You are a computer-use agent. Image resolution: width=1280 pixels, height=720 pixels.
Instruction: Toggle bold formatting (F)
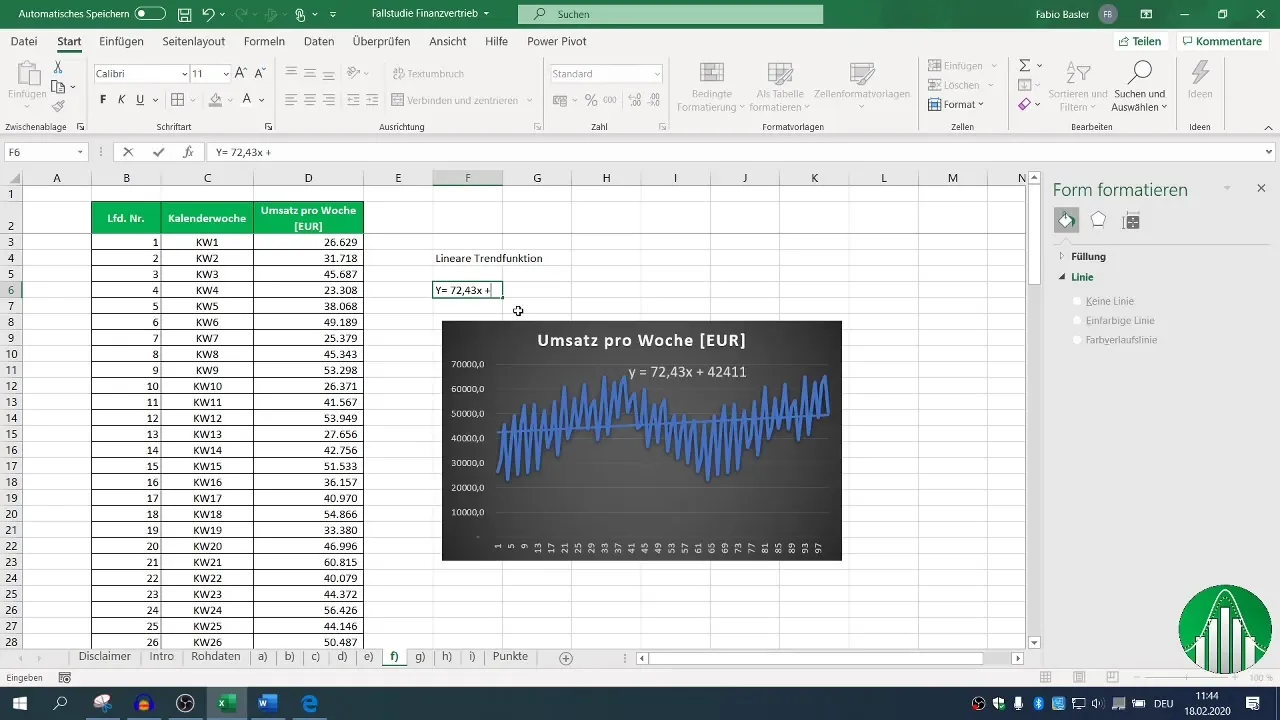103,100
